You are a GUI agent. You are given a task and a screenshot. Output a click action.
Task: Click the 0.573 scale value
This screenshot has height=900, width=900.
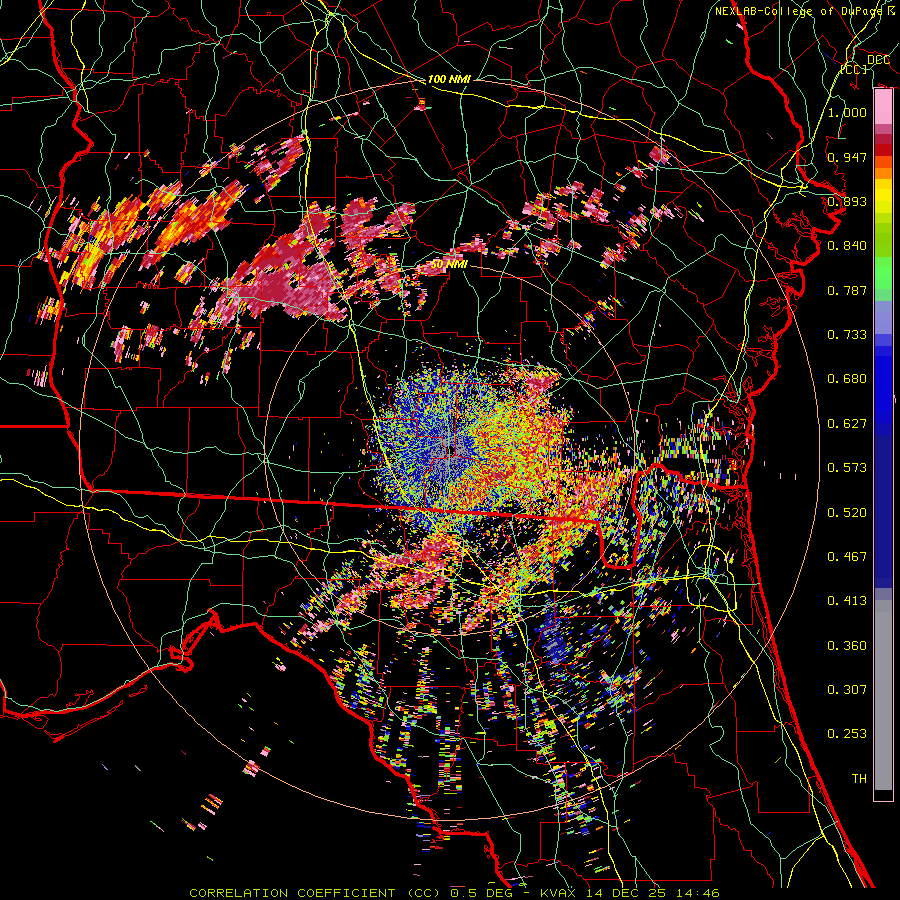(x=847, y=468)
